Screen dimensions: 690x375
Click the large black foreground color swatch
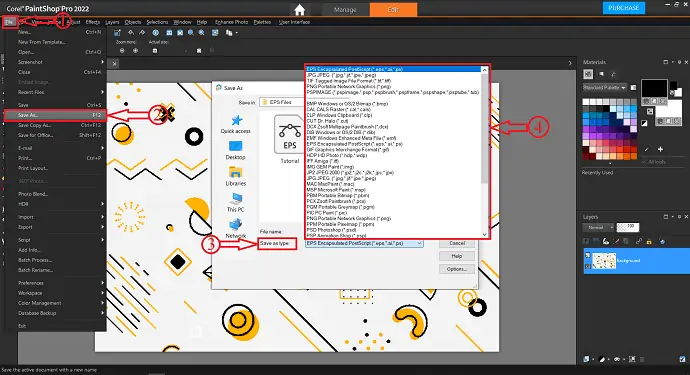click(654, 88)
